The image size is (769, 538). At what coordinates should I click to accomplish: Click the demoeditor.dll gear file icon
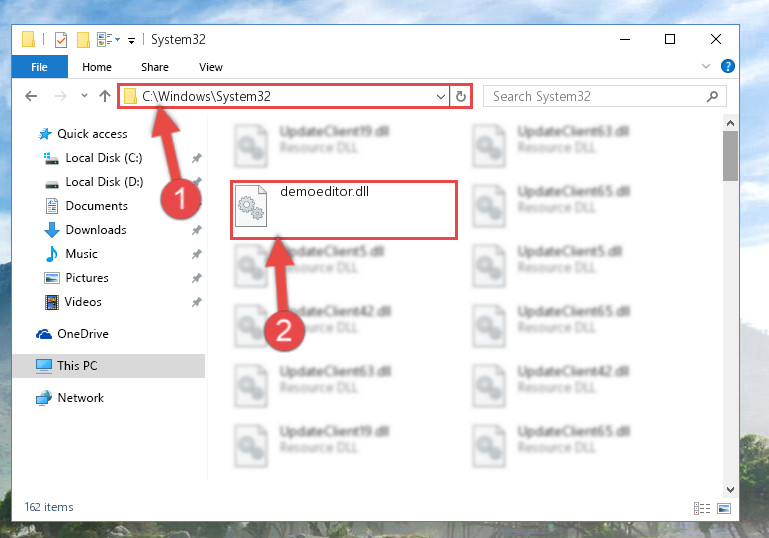pyautogui.click(x=251, y=206)
